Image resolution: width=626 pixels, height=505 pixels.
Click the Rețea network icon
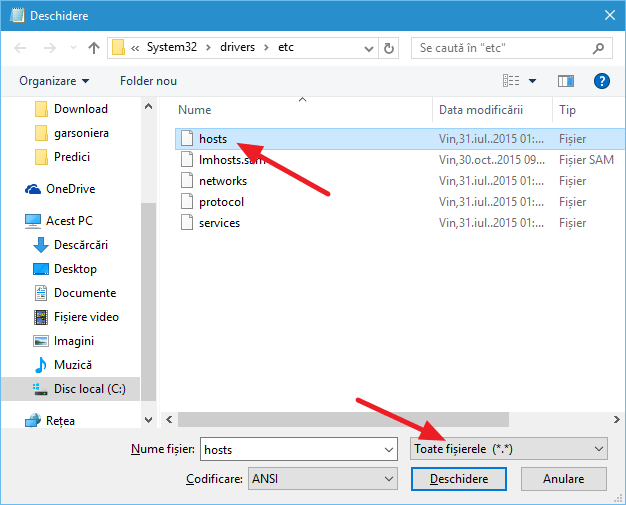(x=33, y=420)
